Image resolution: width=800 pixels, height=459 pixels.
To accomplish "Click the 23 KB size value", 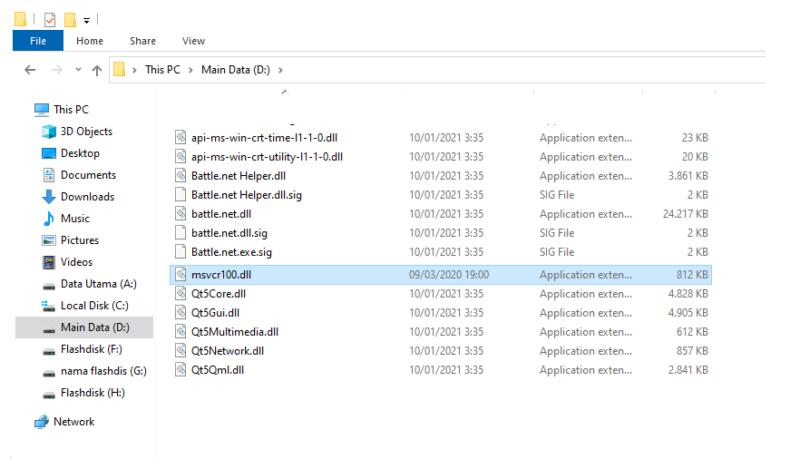I will coord(695,137).
